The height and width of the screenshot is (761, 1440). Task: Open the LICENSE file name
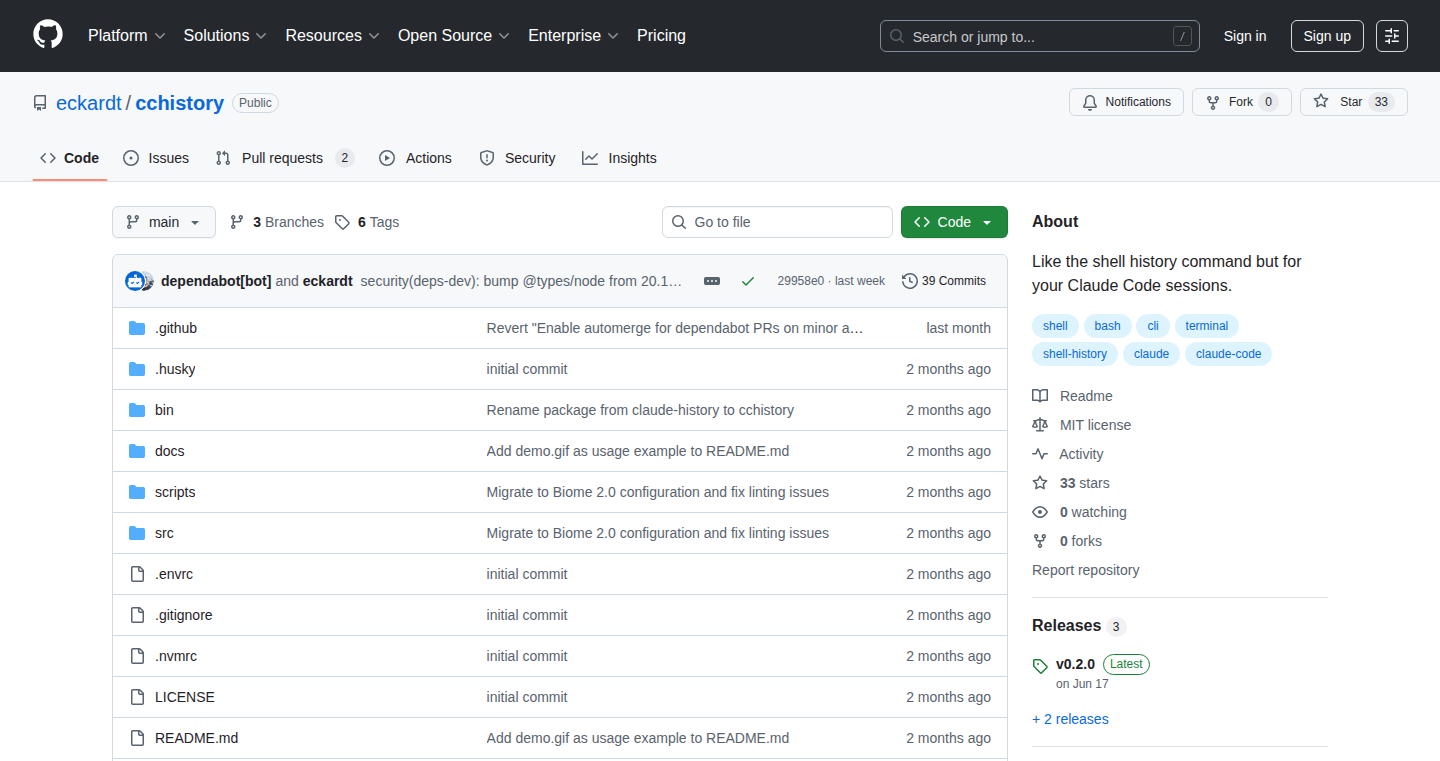click(x=185, y=697)
